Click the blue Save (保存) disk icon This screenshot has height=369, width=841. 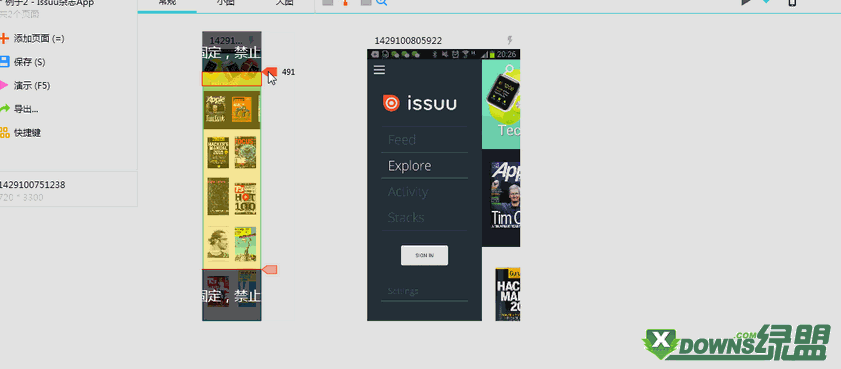(4, 62)
